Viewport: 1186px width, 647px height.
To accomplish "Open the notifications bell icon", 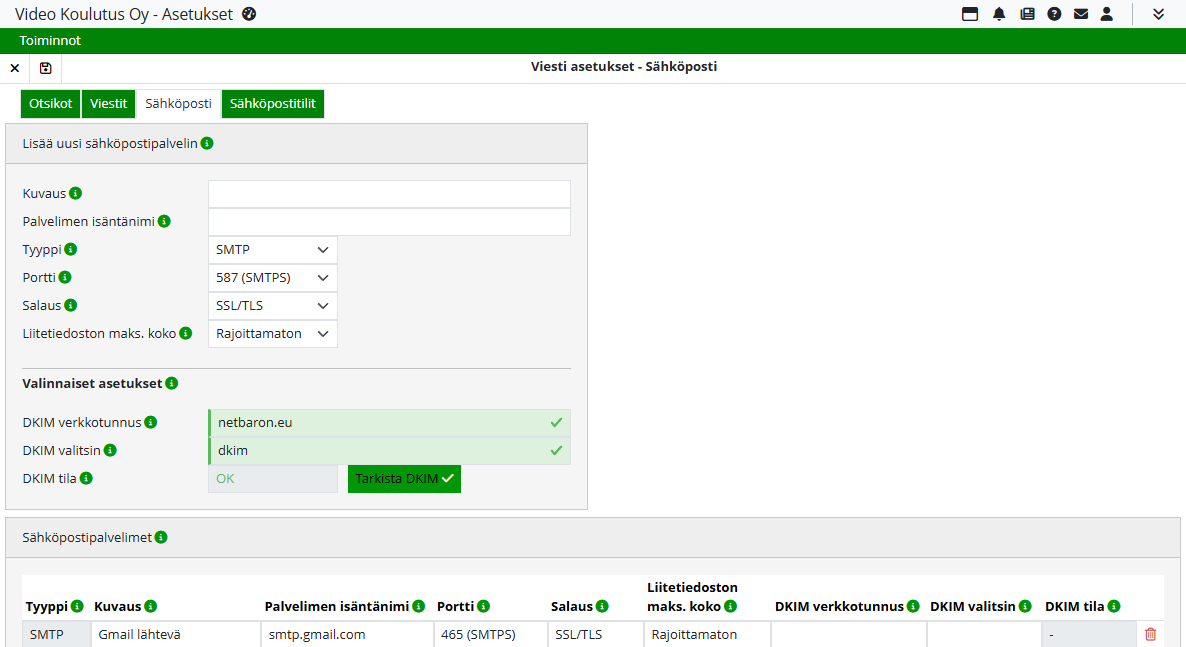I will 999,14.
